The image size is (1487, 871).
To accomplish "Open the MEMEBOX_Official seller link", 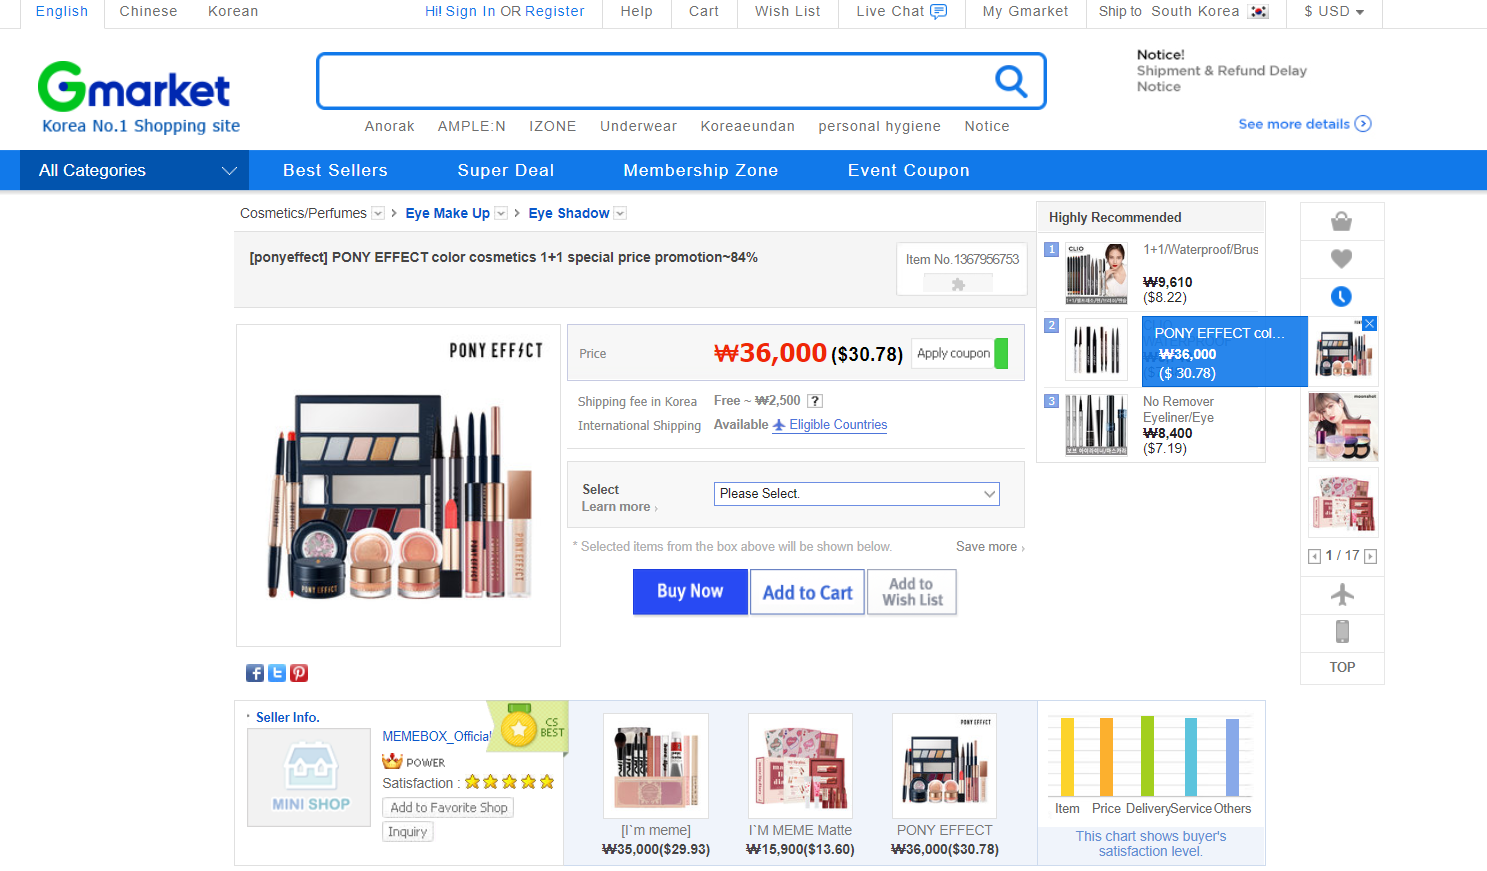I will 436,736.
